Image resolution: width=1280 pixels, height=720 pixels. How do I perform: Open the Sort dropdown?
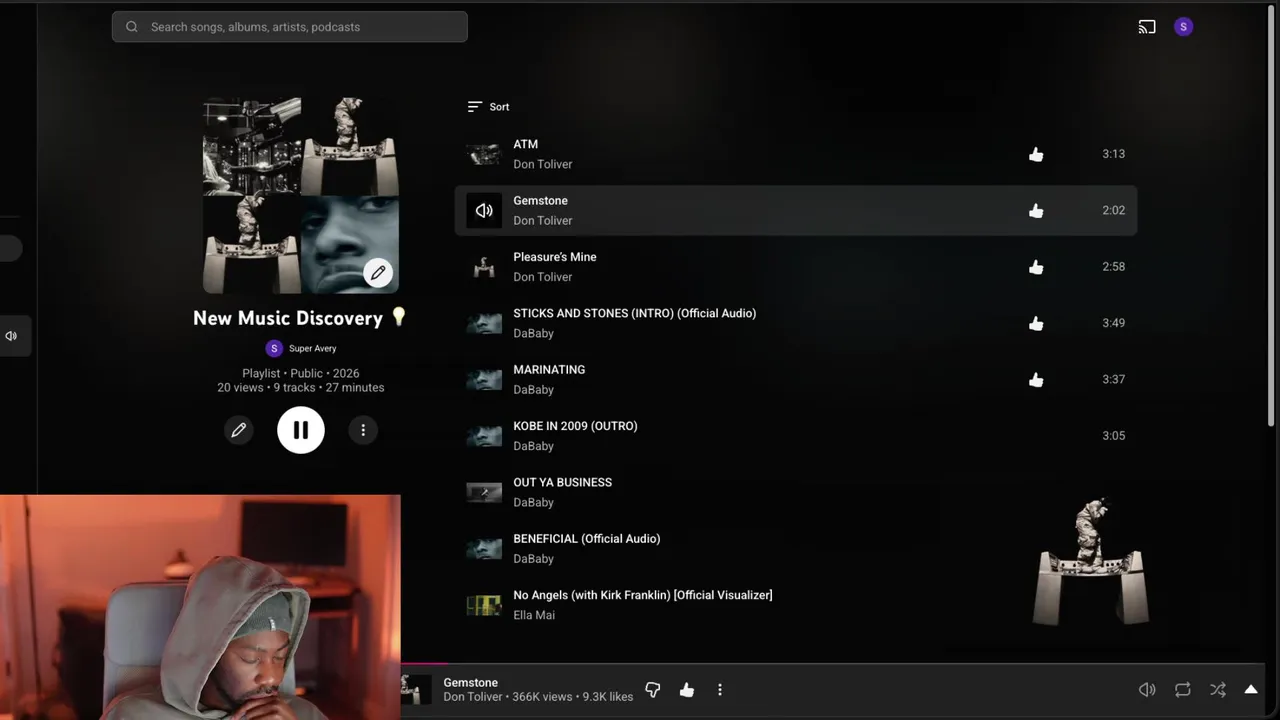pyautogui.click(x=488, y=107)
